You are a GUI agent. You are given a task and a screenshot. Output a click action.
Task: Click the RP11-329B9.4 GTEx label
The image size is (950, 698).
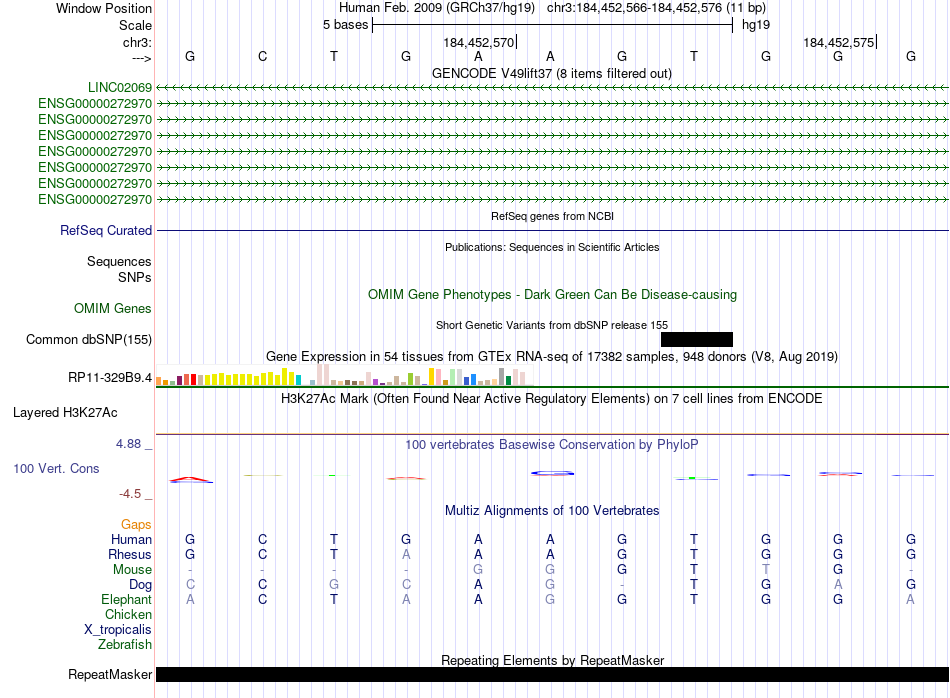pos(110,377)
